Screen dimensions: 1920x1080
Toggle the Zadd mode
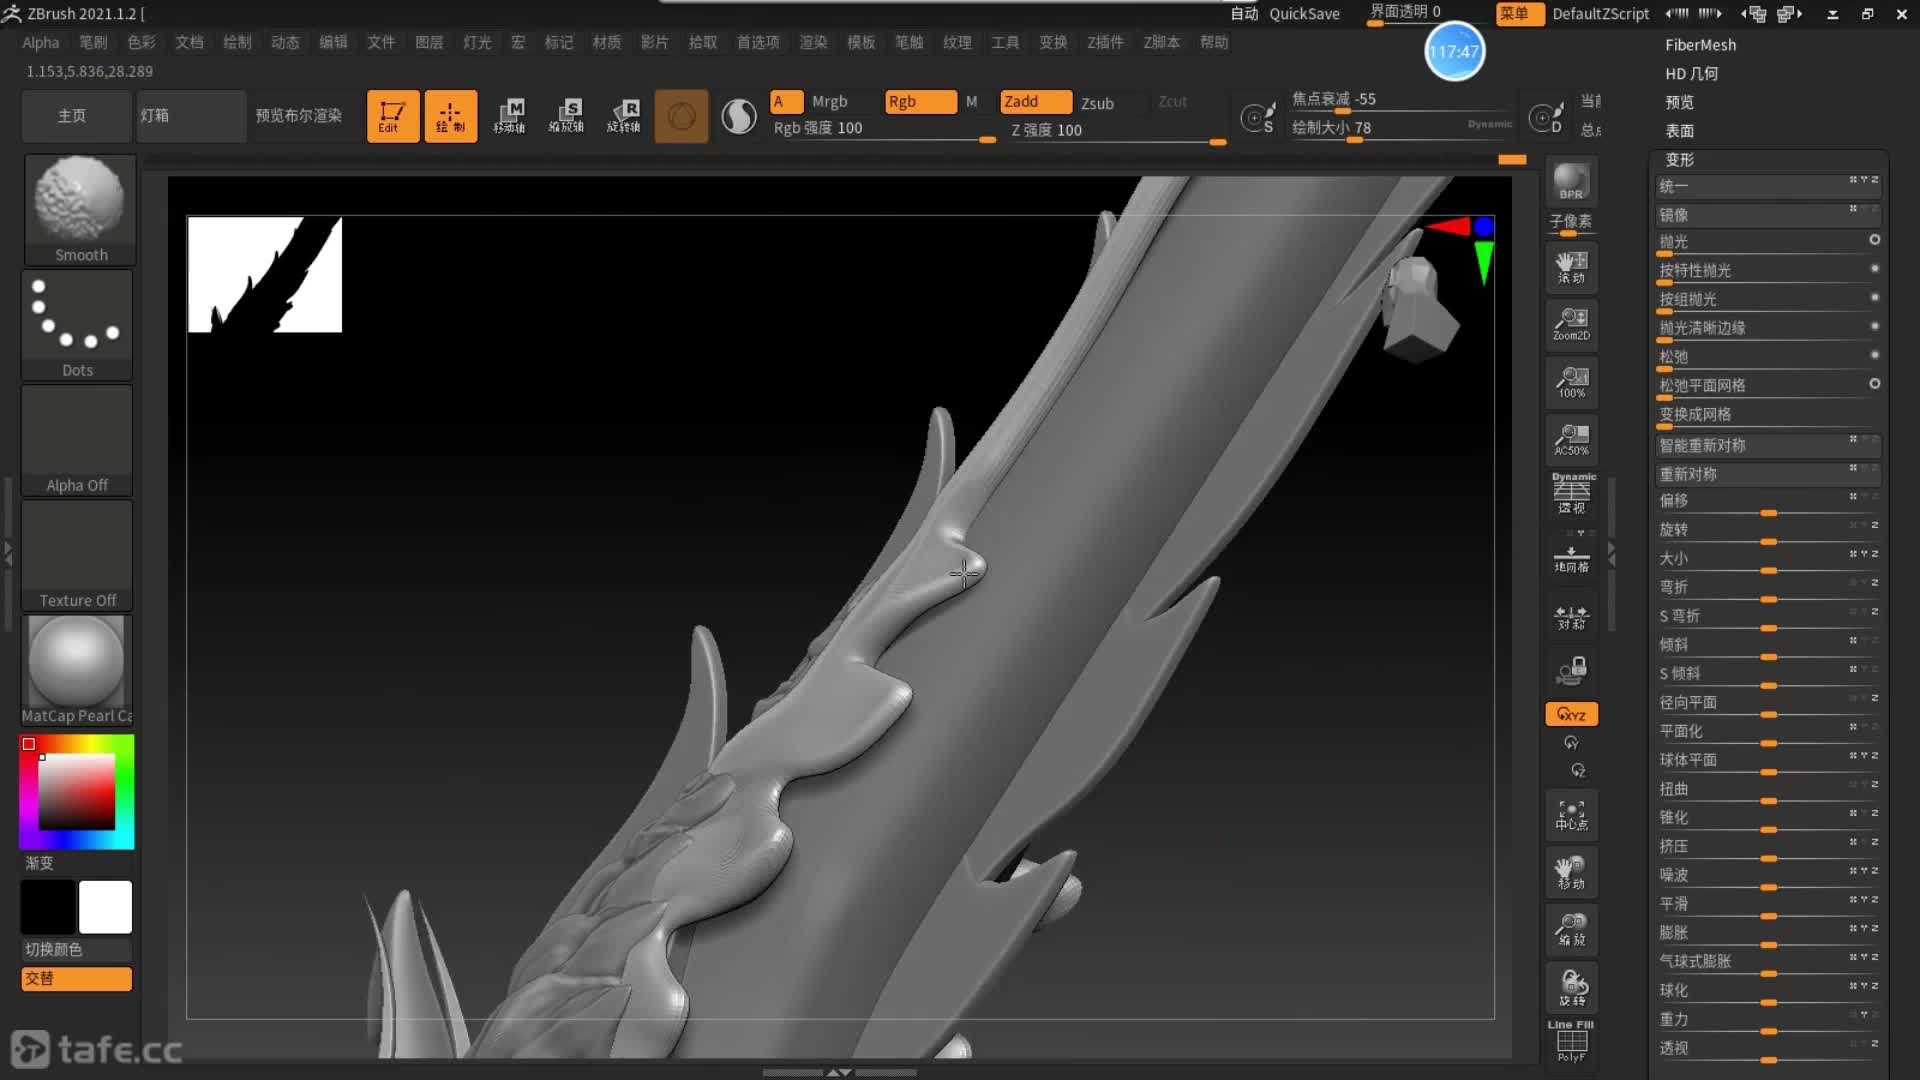tap(1035, 101)
